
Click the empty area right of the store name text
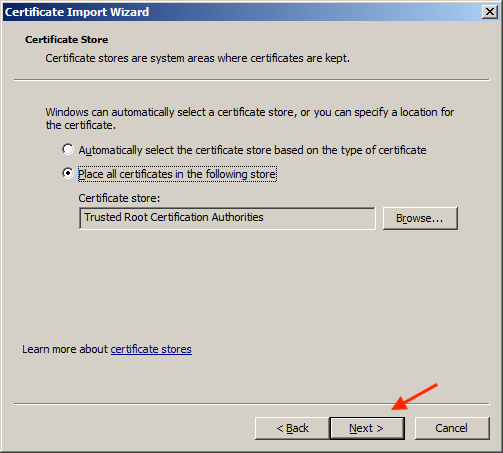pos(318,218)
